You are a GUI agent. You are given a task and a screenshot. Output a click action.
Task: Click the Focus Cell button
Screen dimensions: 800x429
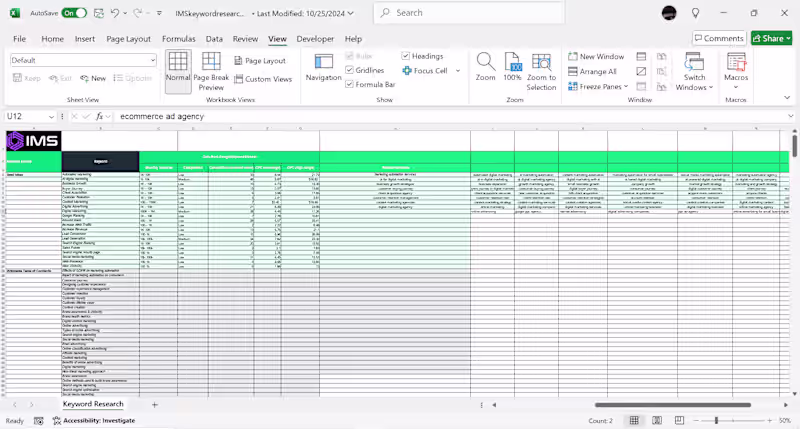425,71
